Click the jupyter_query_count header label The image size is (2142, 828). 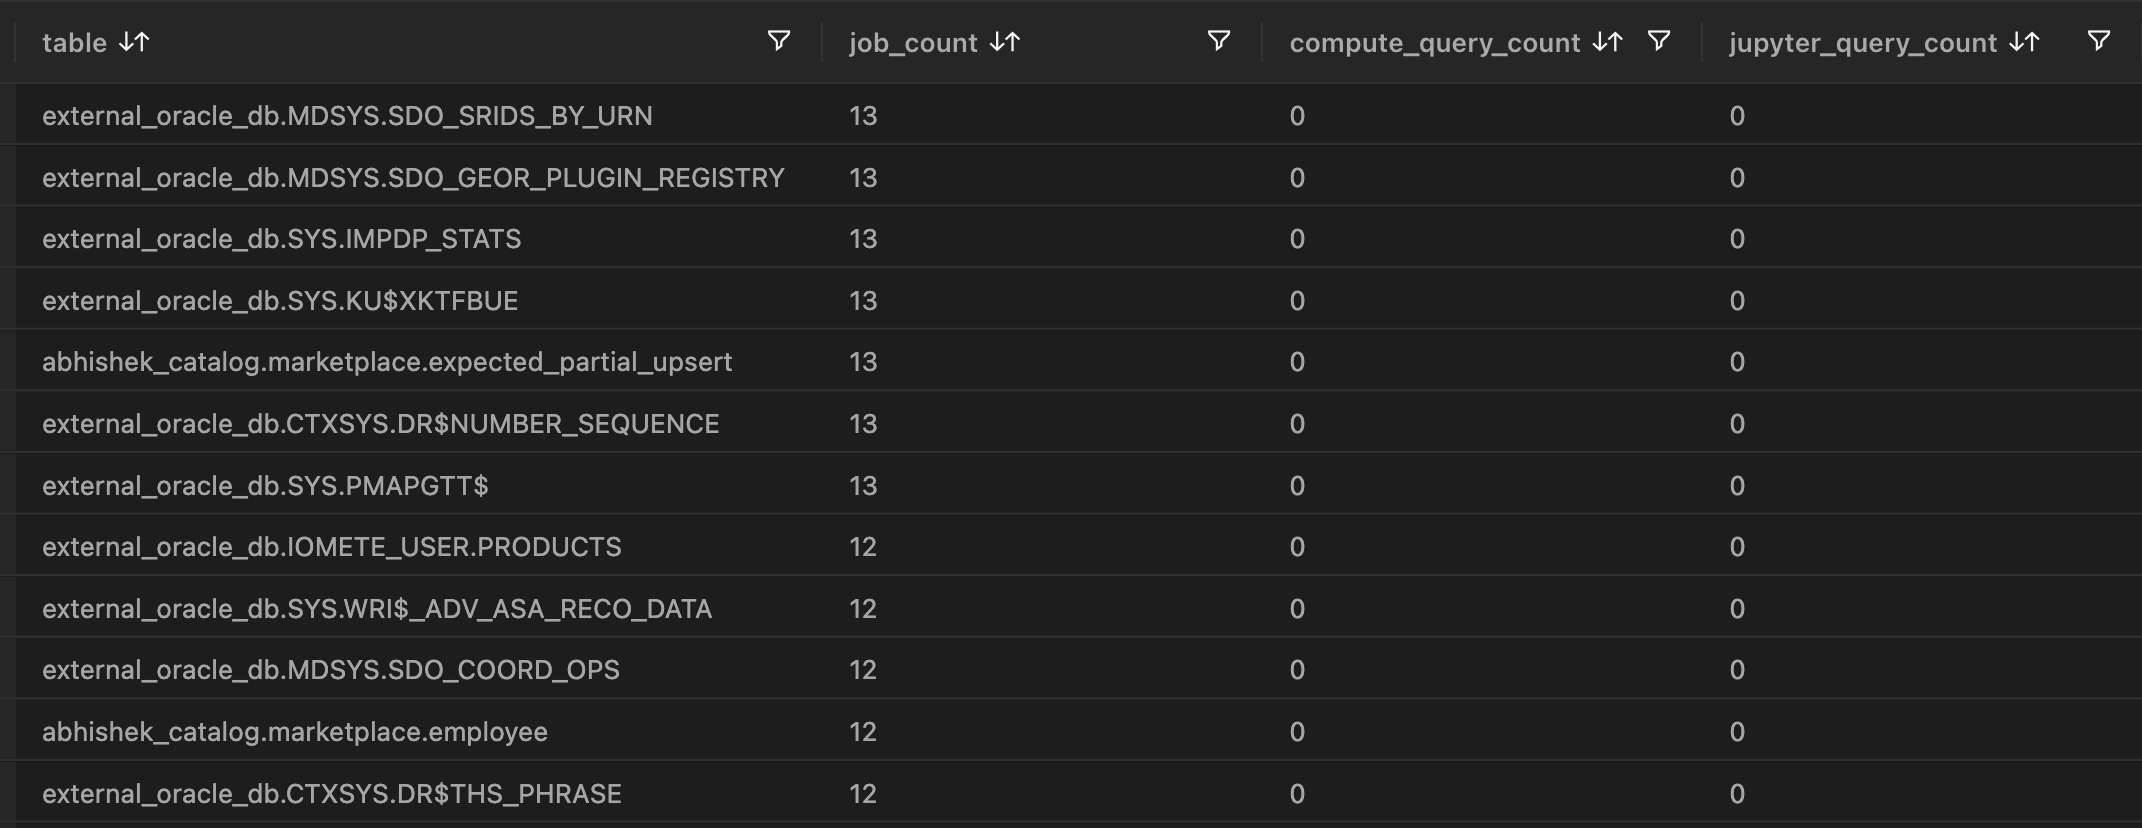coord(1862,43)
